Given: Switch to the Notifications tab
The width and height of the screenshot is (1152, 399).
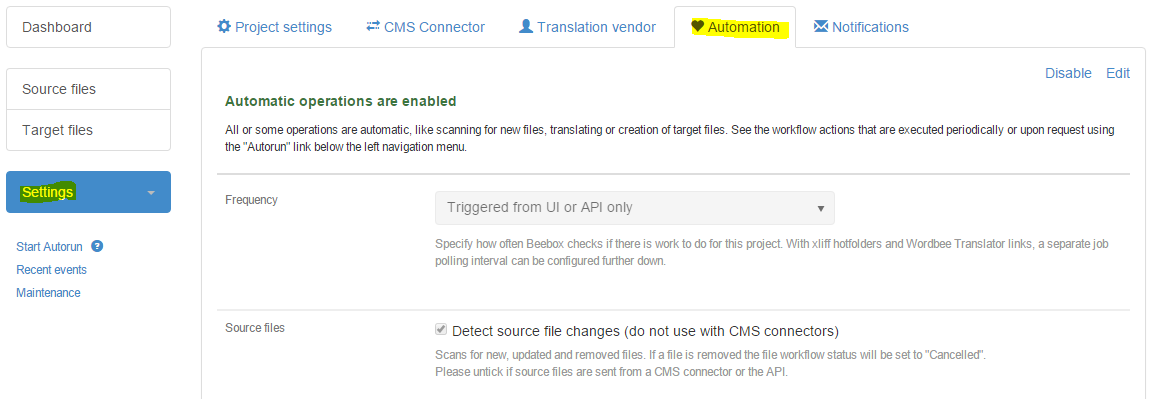Looking at the screenshot, I should (x=861, y=27).
